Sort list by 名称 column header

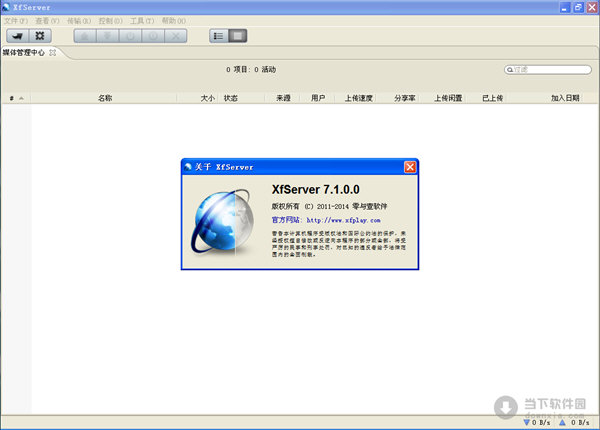coord(104,98)
